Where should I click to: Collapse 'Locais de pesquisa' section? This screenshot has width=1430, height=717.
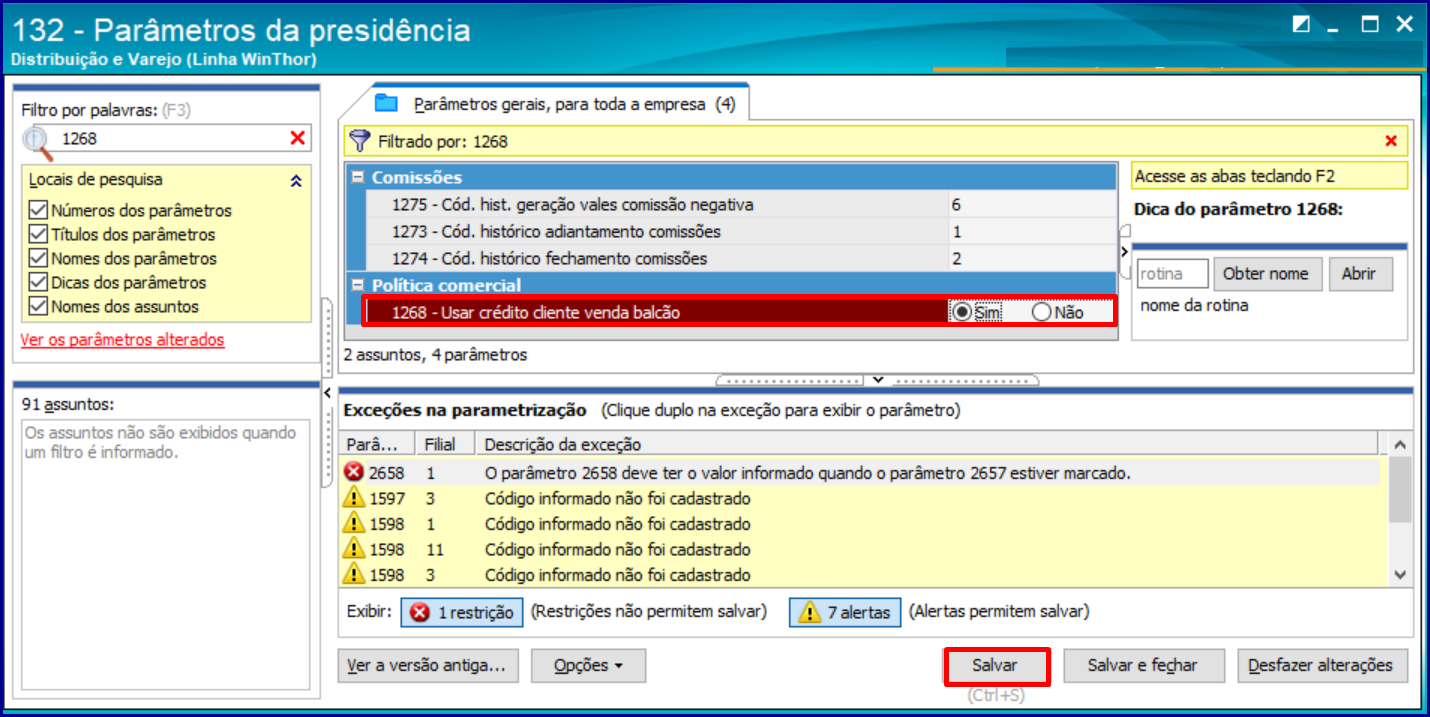click(x=296, y=181)
